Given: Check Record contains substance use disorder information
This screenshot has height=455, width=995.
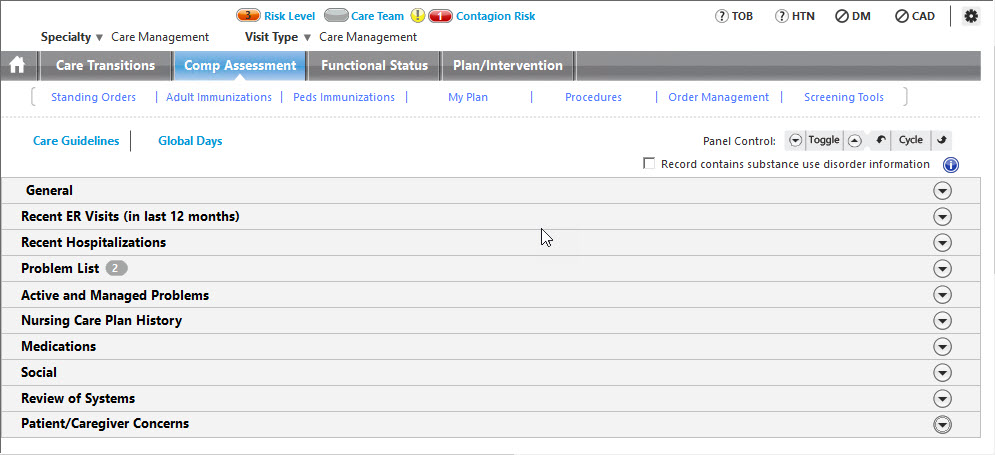Looking at the screenshot, I should click(x=649, y=164).
